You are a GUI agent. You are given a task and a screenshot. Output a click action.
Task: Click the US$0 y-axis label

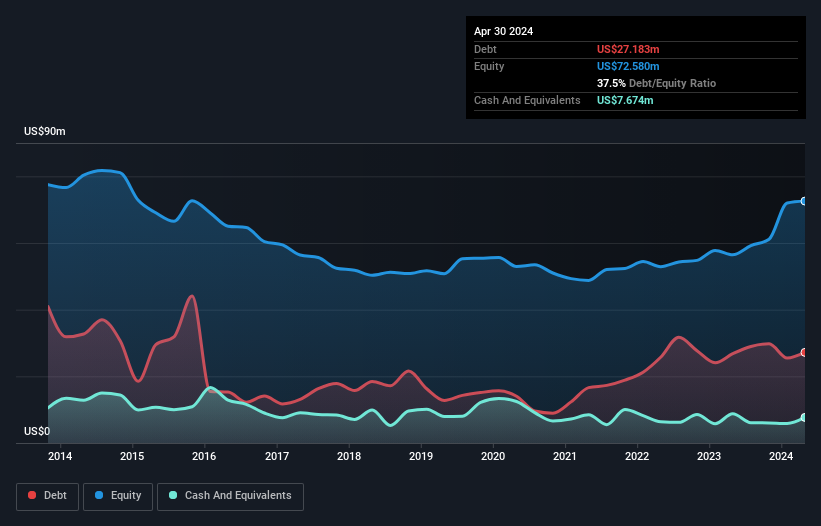point(37,432)
